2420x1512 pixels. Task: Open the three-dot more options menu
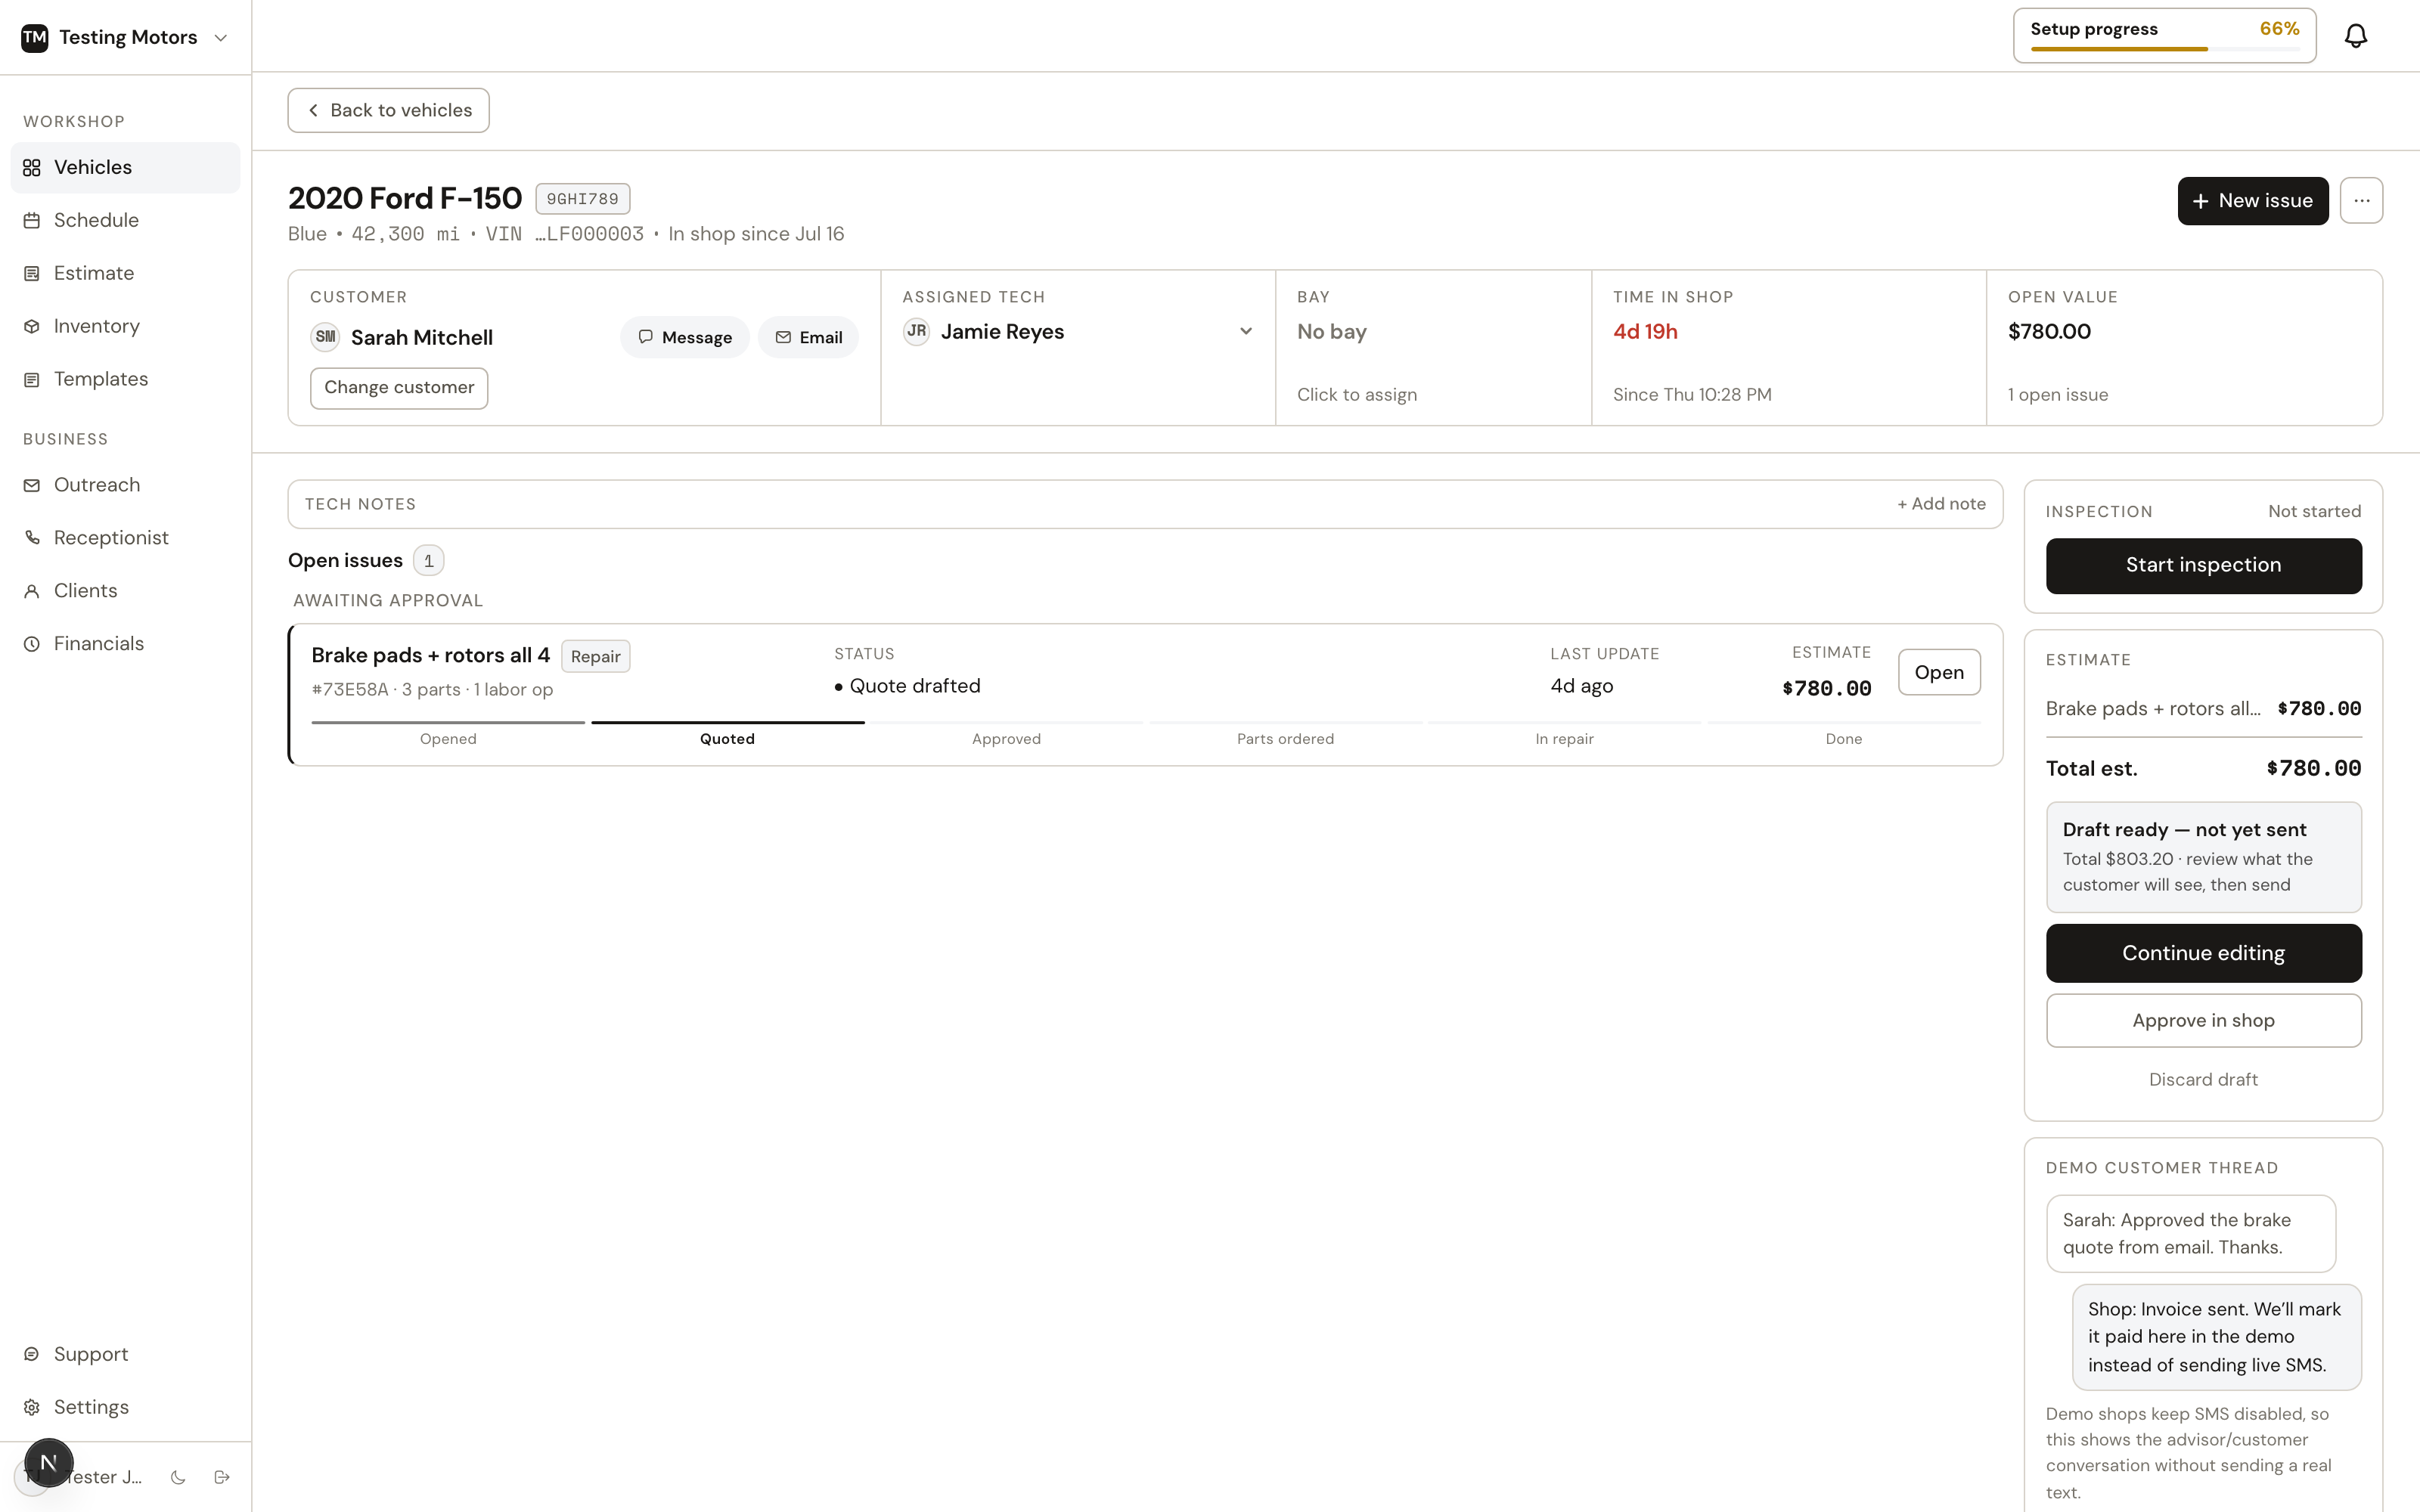[2361, 201]
